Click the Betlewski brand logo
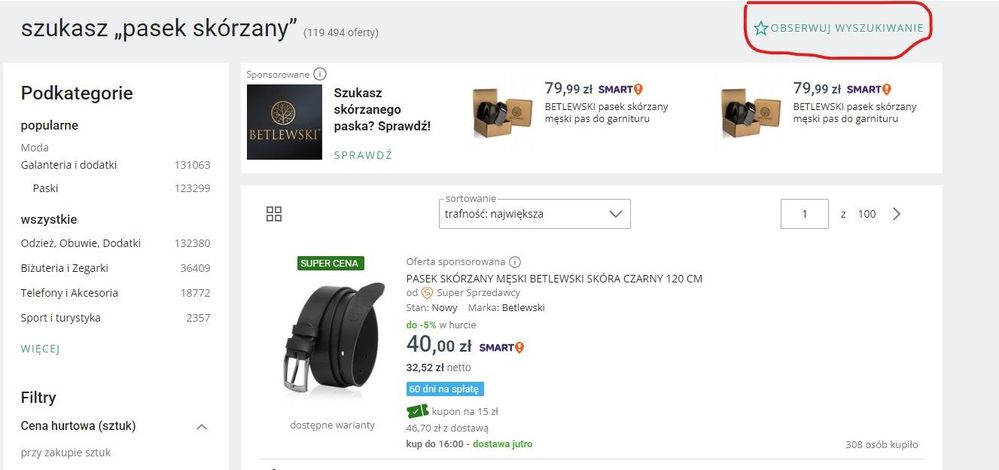 [x=284, y=122]
